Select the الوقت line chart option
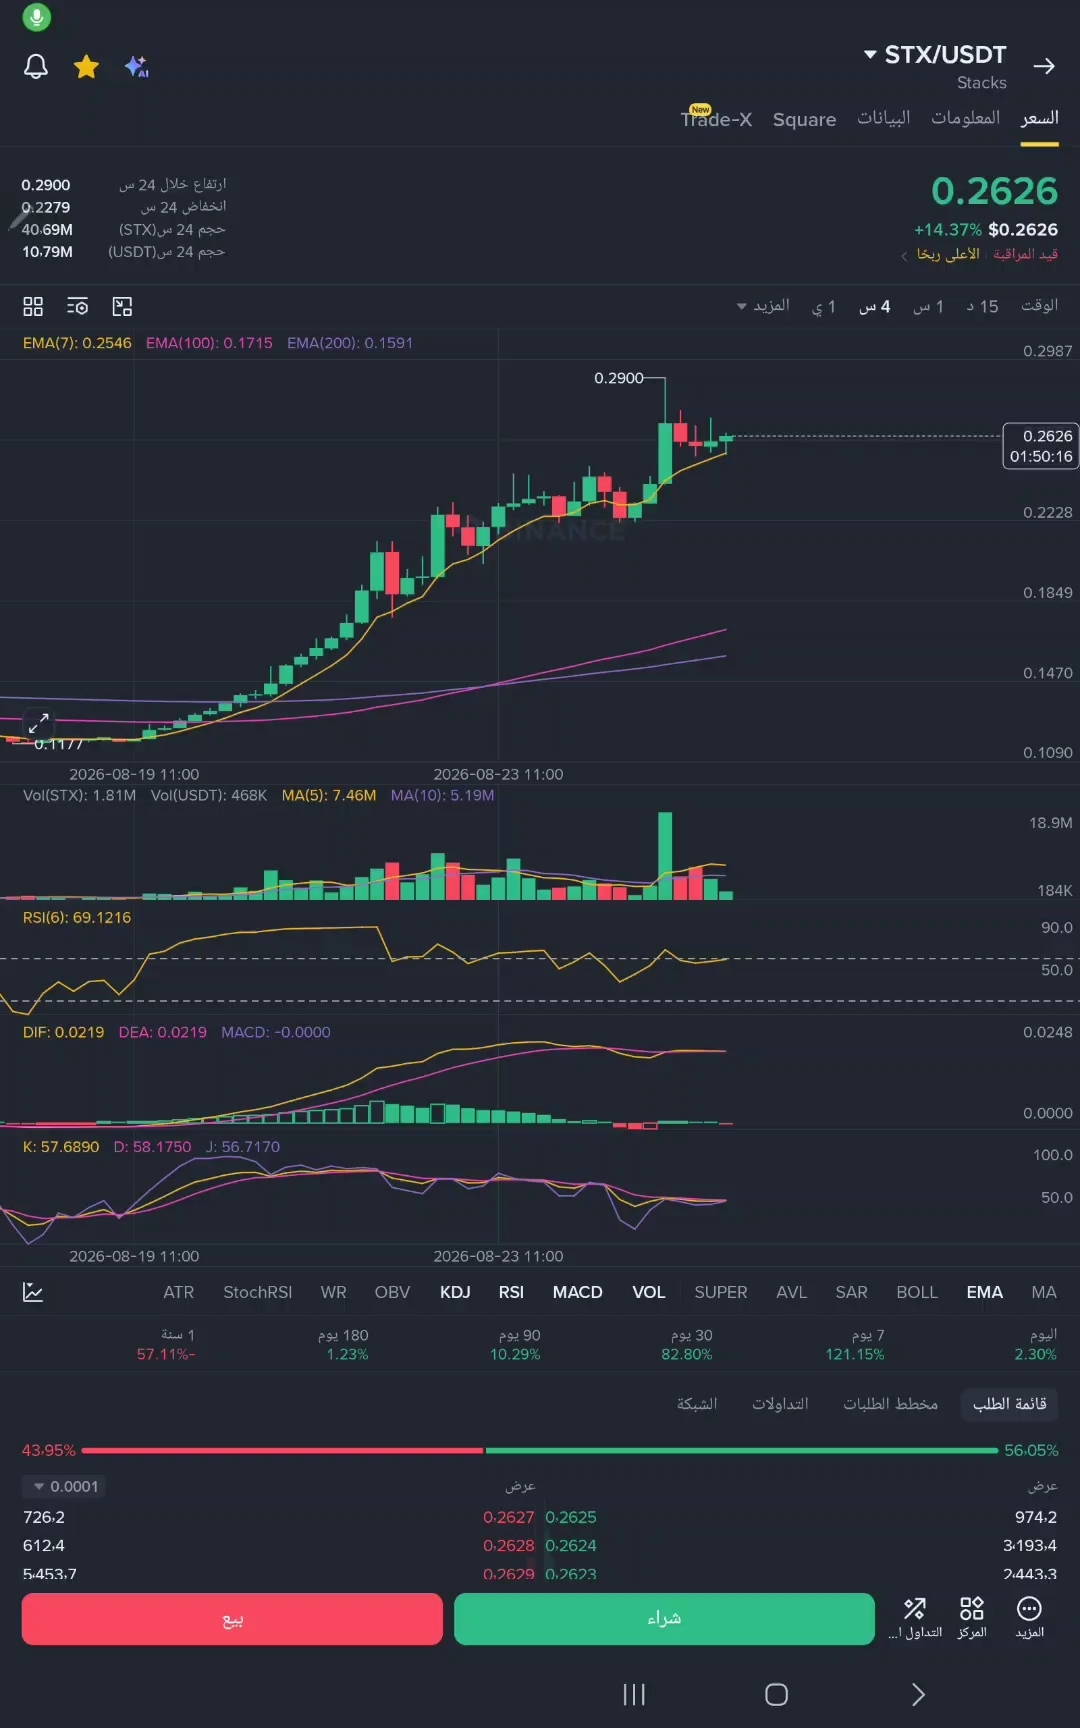This screenshot has height=1728, width=1080. tap(1039, 305)
